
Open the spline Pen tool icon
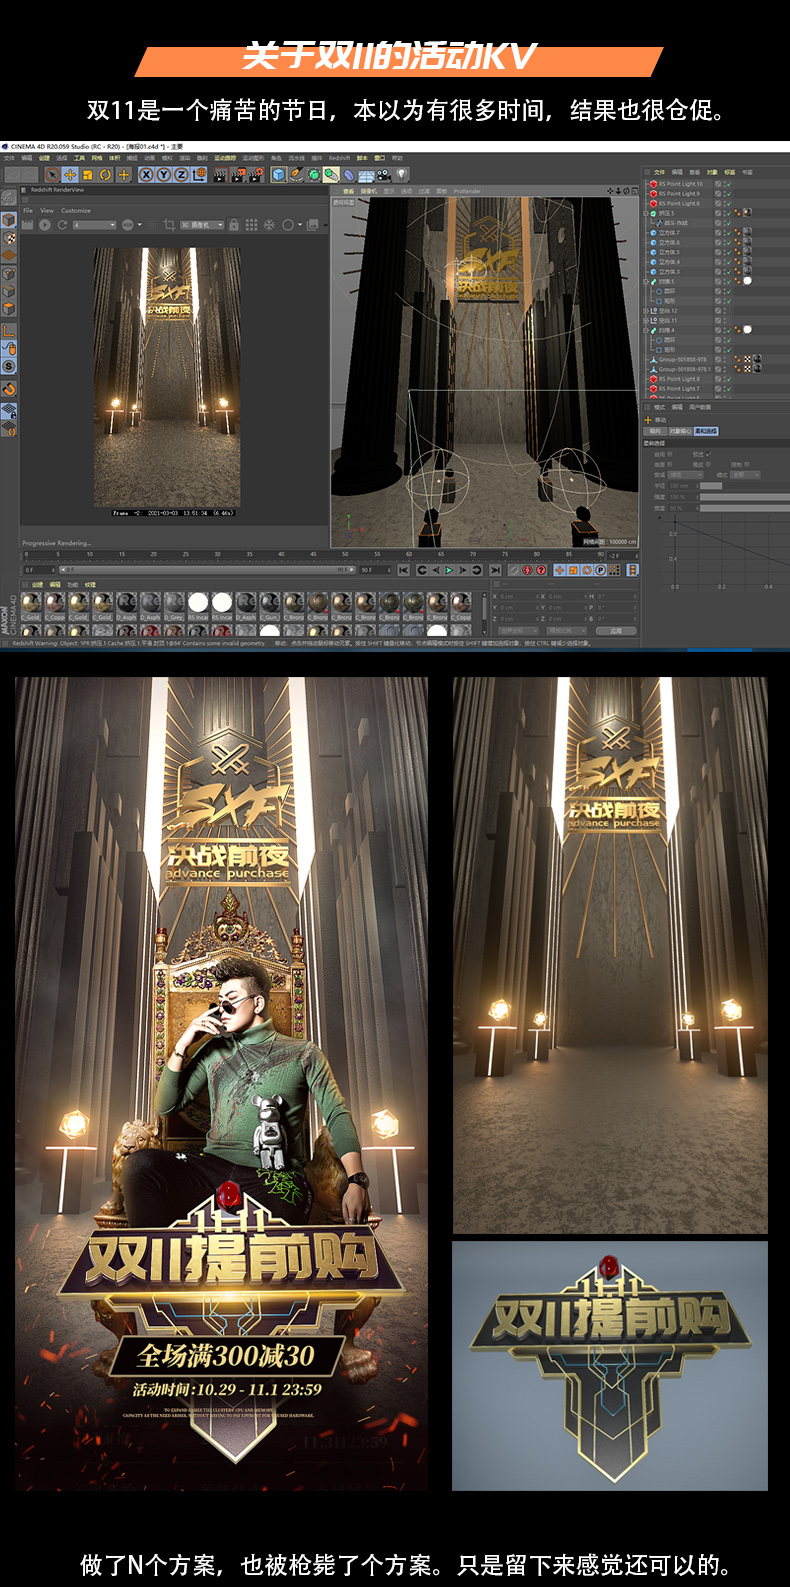coord(296,174)
